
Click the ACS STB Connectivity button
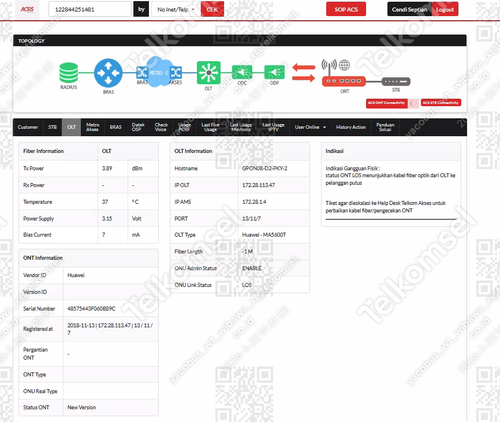(x=441, y=103)
